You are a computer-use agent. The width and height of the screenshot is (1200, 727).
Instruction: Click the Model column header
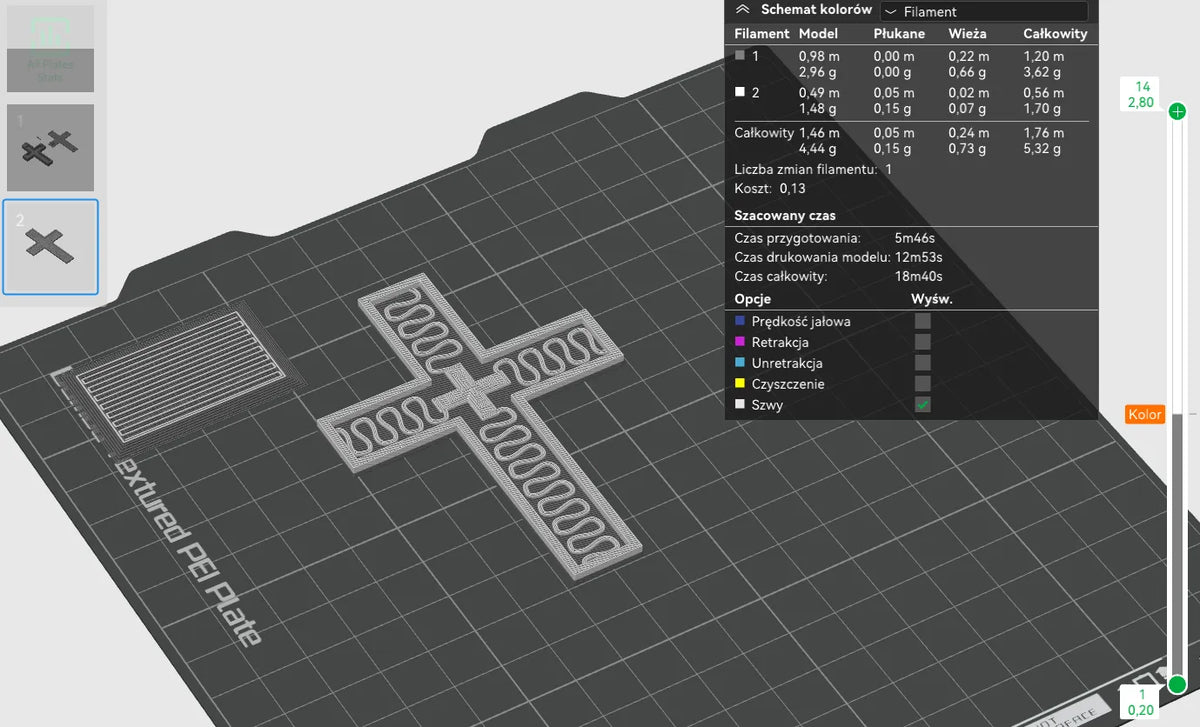pyautogui.click(x=818, y=33)
